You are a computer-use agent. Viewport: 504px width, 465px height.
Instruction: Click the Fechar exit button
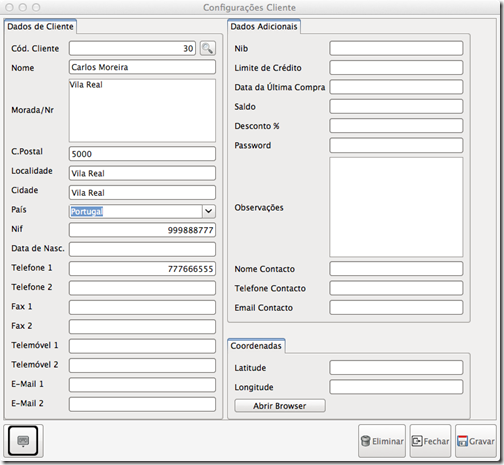(x=430, y=441)
